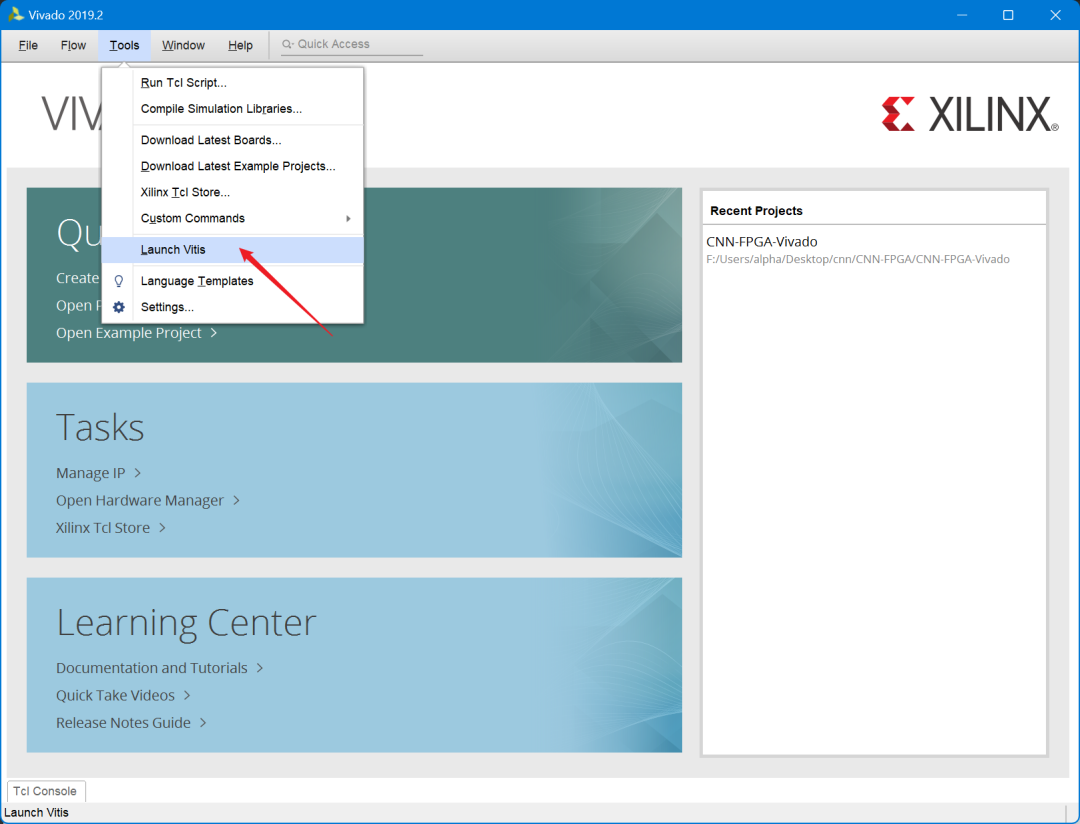This screenshot has height=824, width=1080.
Task: Click the Quick Access search magnifier icon
Action: pos(287,44)
